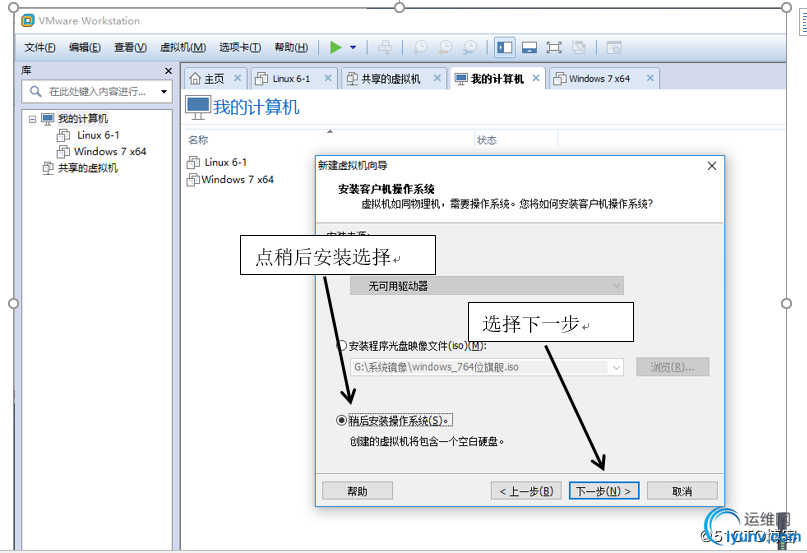The image size is (807, 553).
Task: Click the < 上一步(B) button
Action: (525, 491)
